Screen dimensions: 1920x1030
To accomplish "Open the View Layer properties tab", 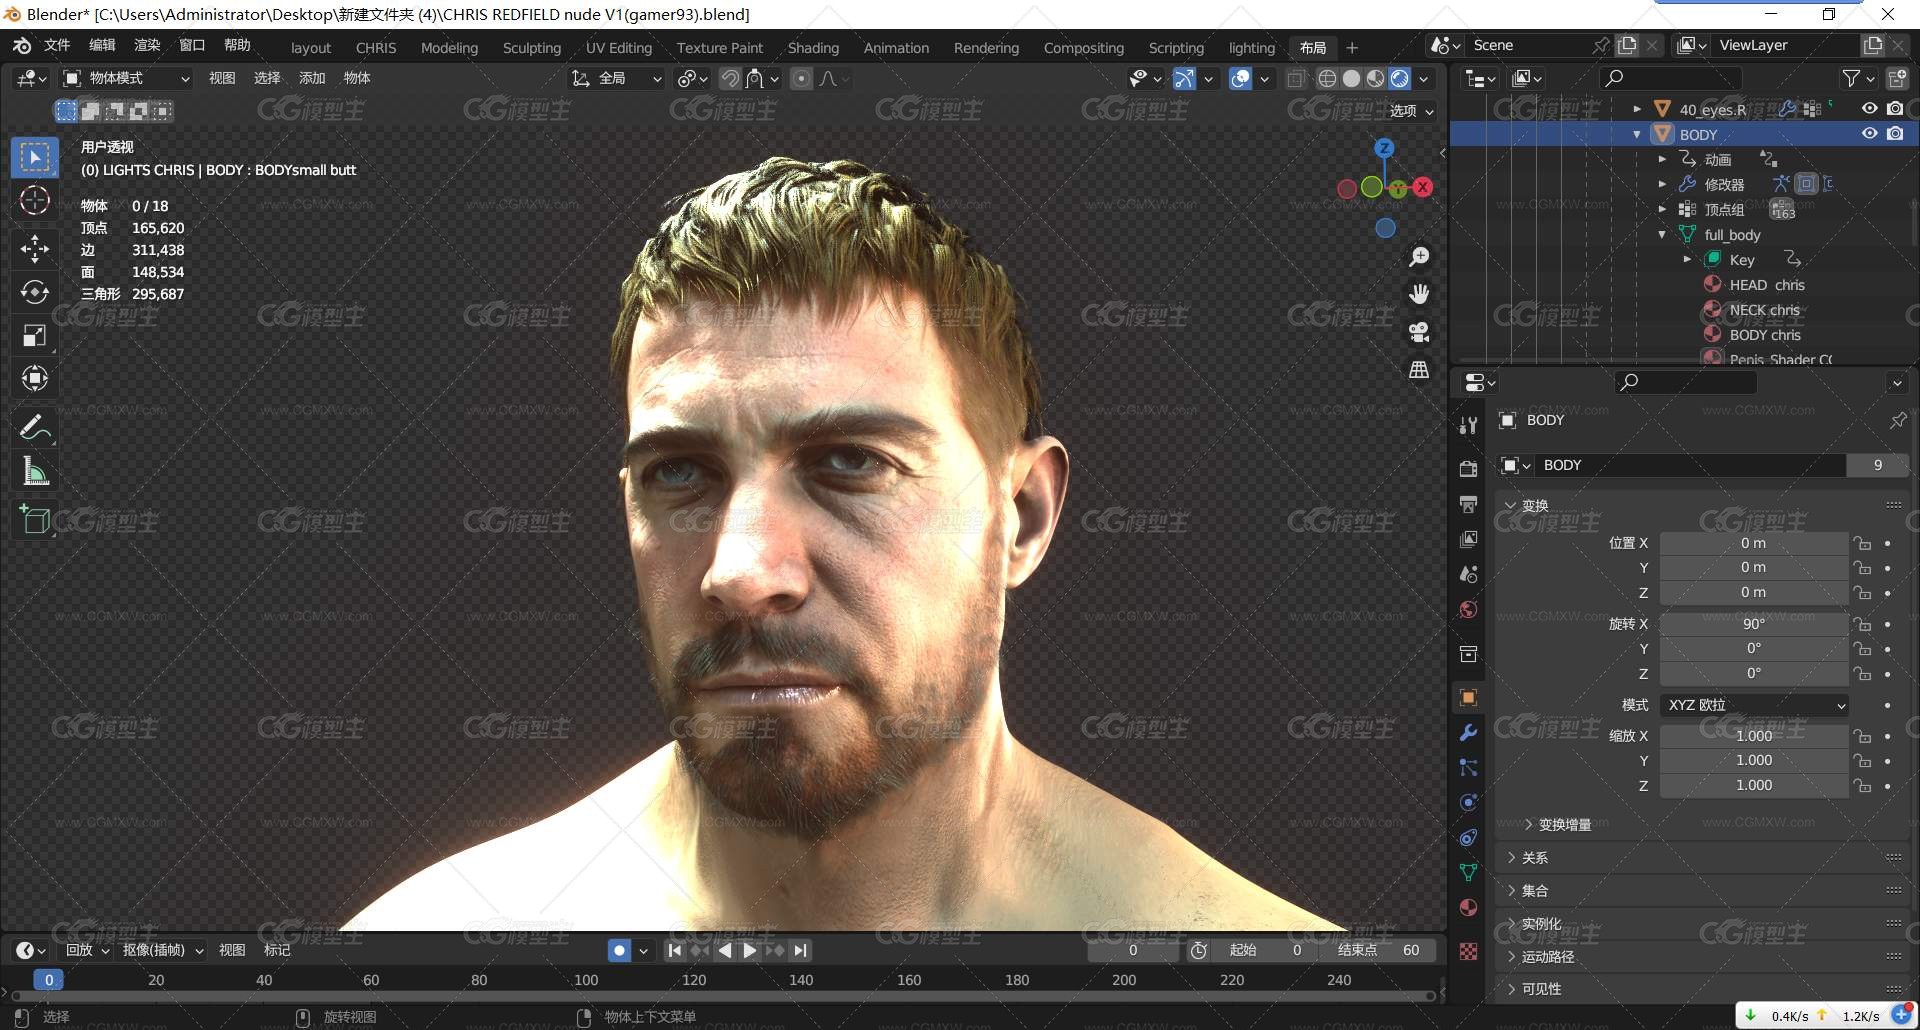I will pyautogui.click(x=1468, y=539).
